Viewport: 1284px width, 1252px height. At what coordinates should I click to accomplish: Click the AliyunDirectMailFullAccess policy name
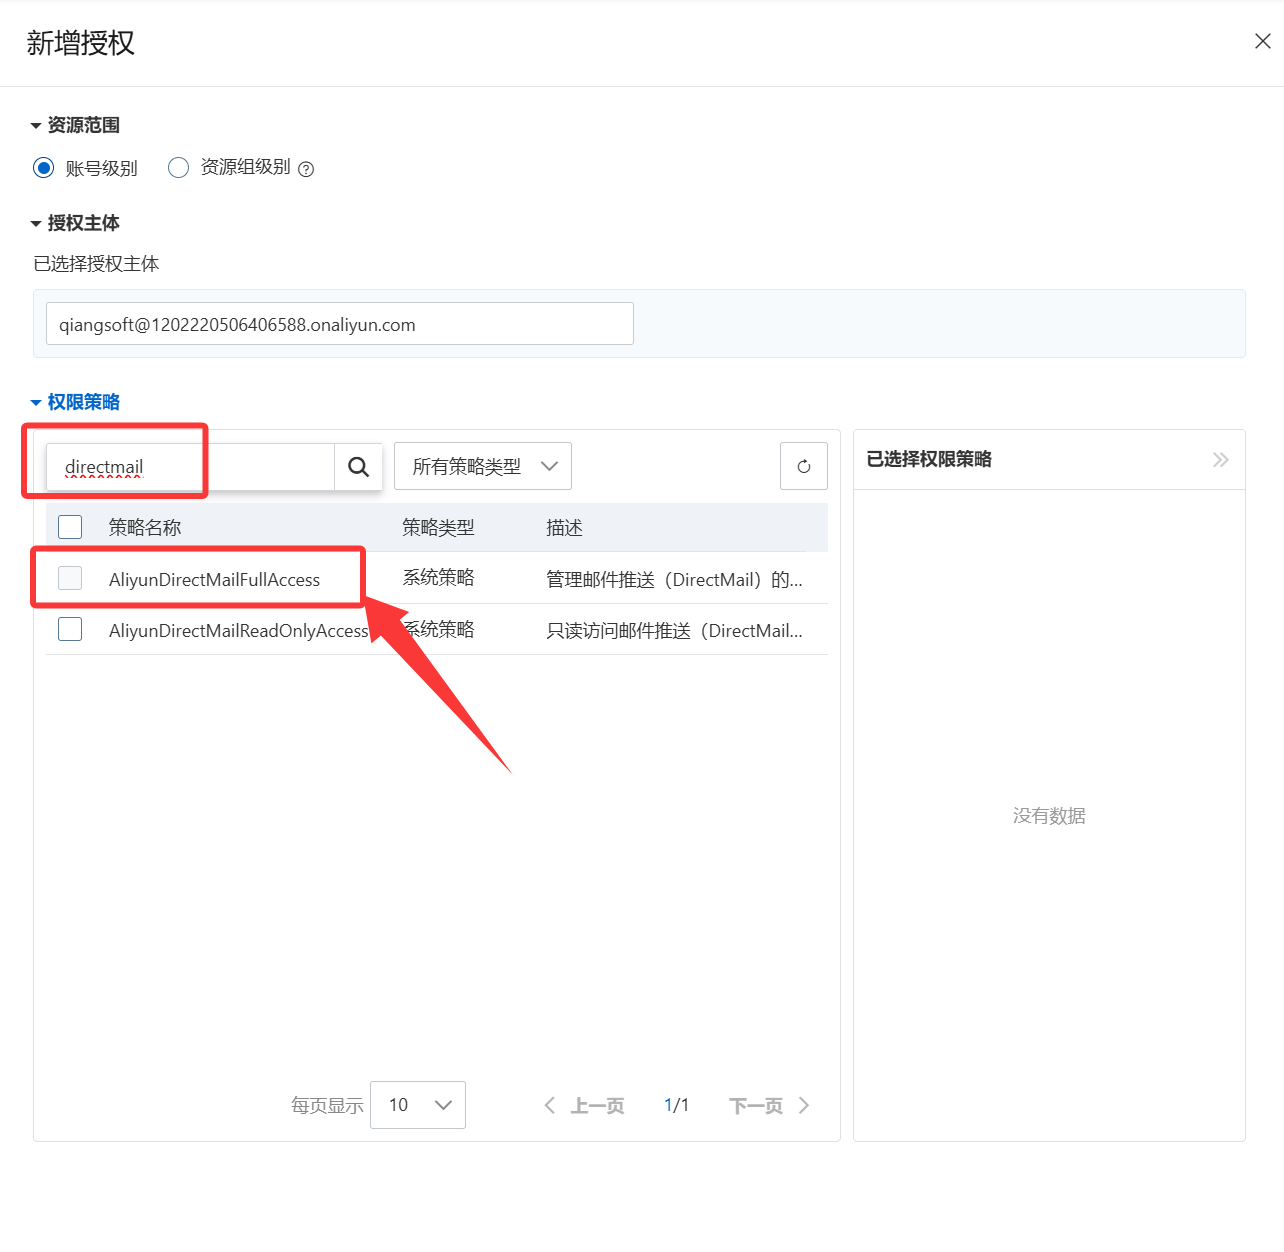click(x=214, y=580)
